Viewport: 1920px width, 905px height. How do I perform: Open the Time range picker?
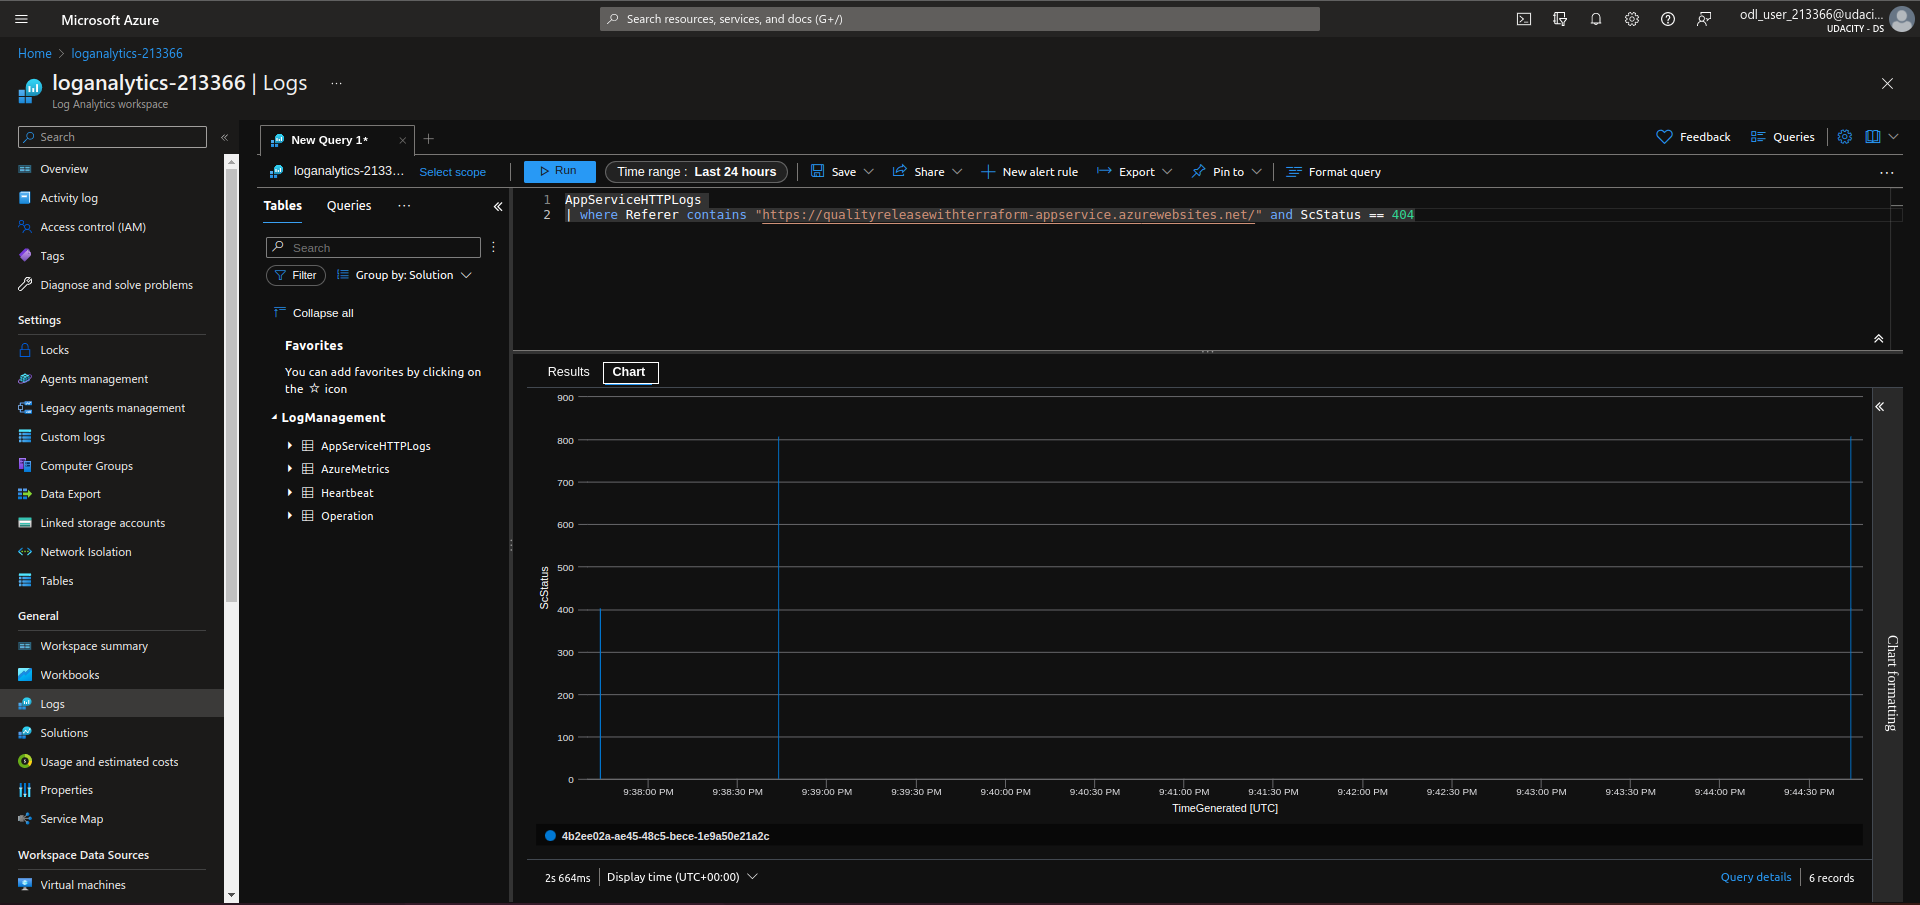coord(696,172)
